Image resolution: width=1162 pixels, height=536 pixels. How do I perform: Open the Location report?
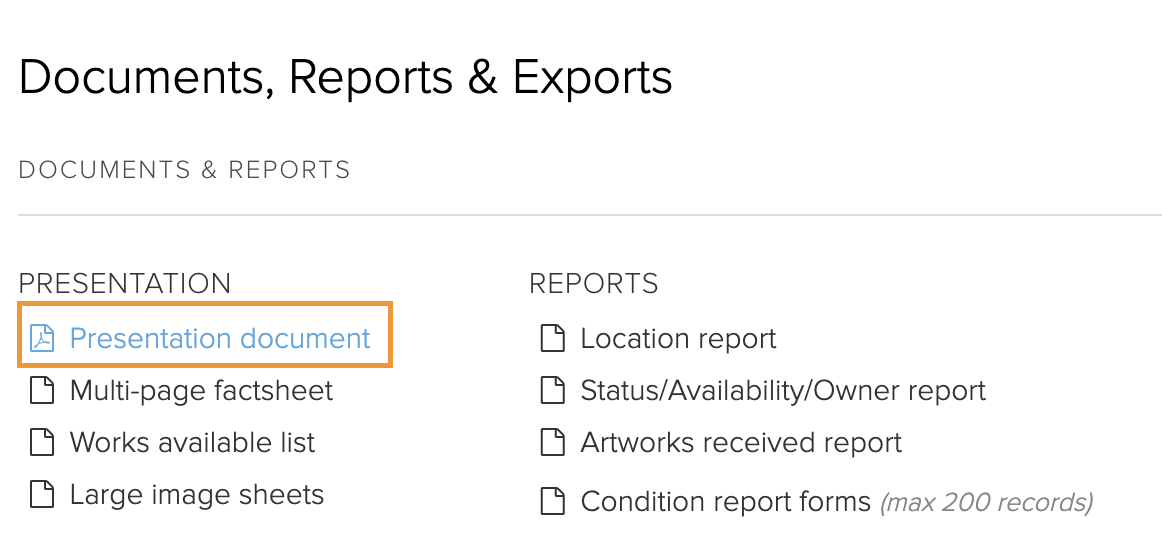pos(678,339)
